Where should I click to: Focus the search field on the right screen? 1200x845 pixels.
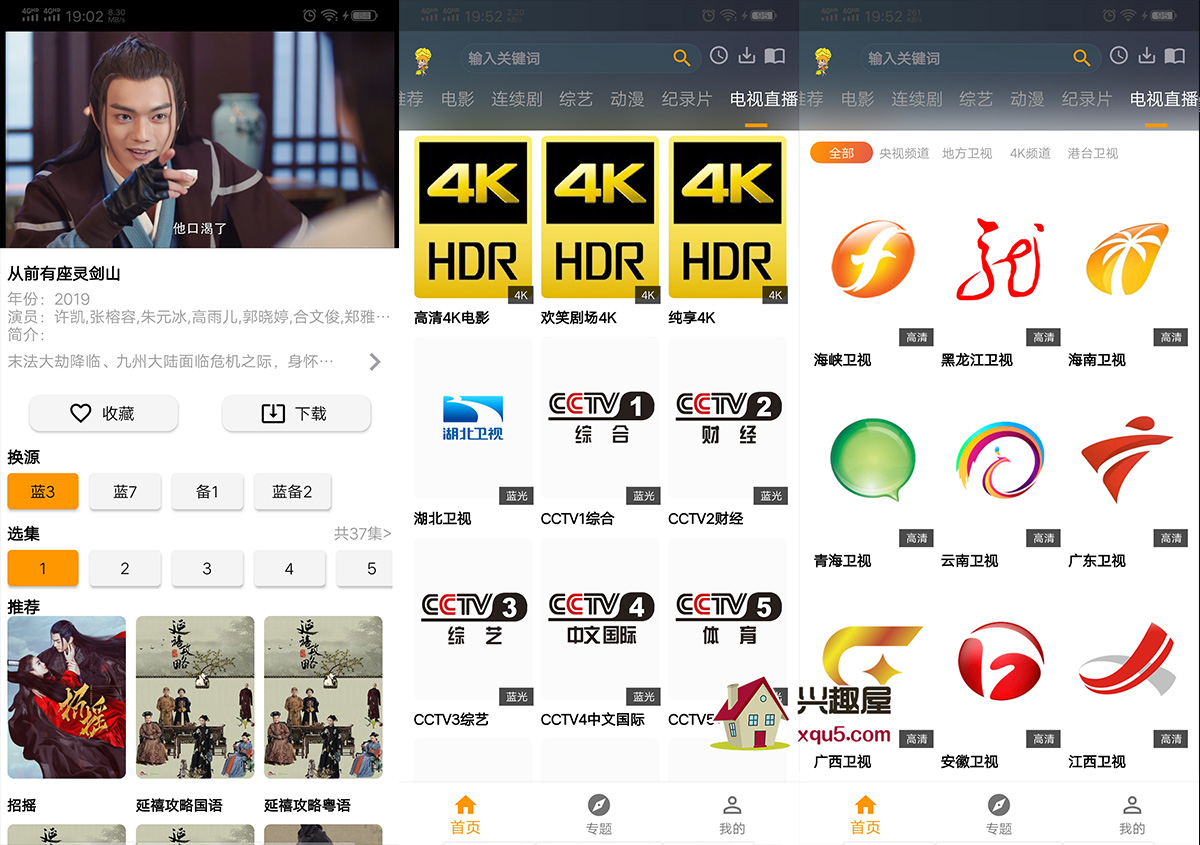980,58
